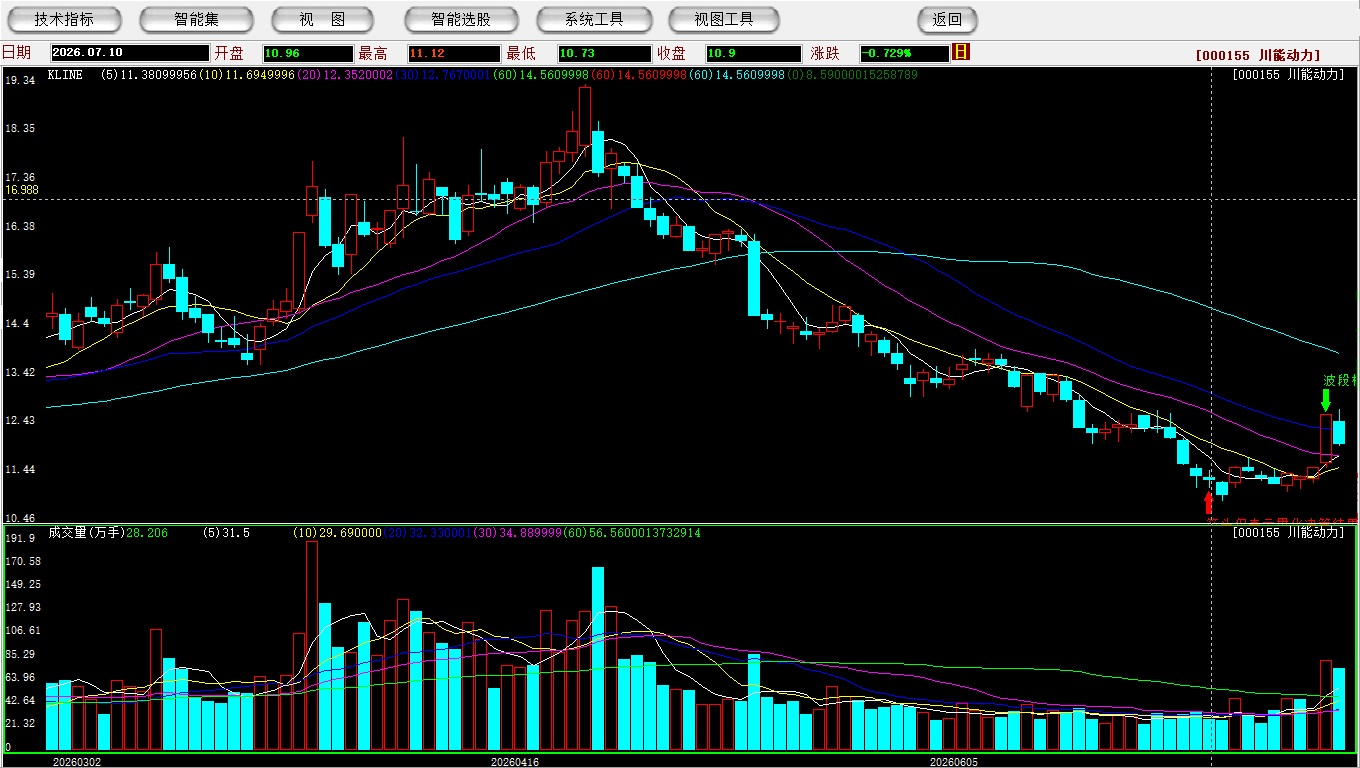Open the 系统工具 menu
The image size is (1360, 768).
coord(594,19)
